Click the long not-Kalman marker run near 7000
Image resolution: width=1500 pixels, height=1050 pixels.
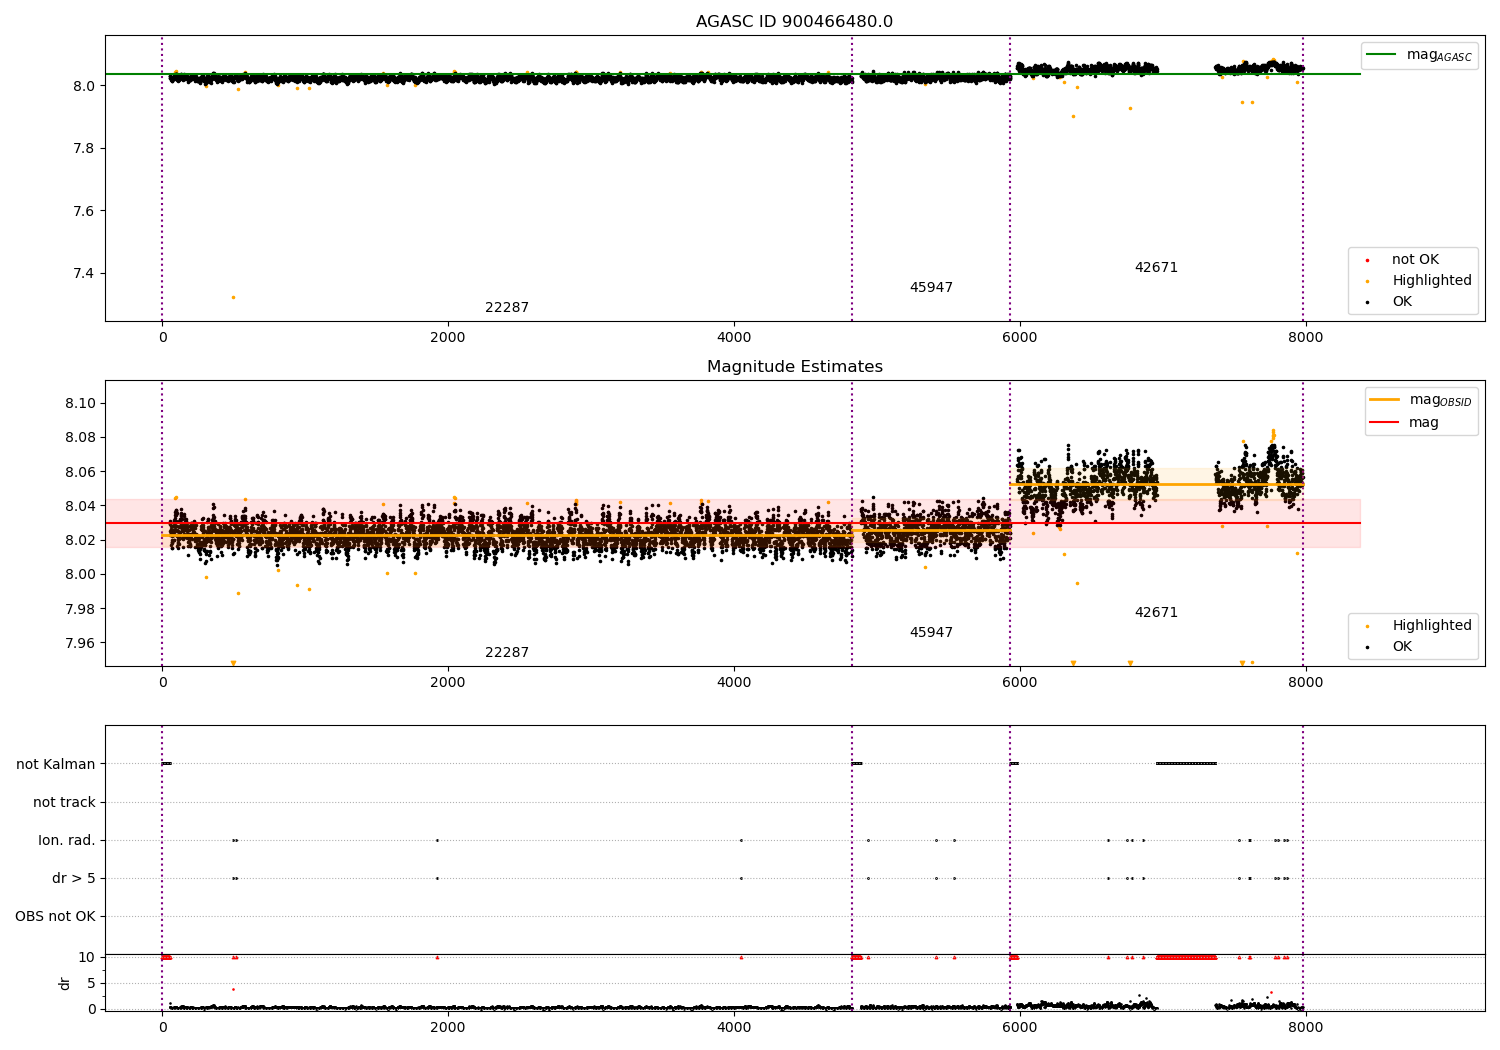click(x=1186, y=764)
